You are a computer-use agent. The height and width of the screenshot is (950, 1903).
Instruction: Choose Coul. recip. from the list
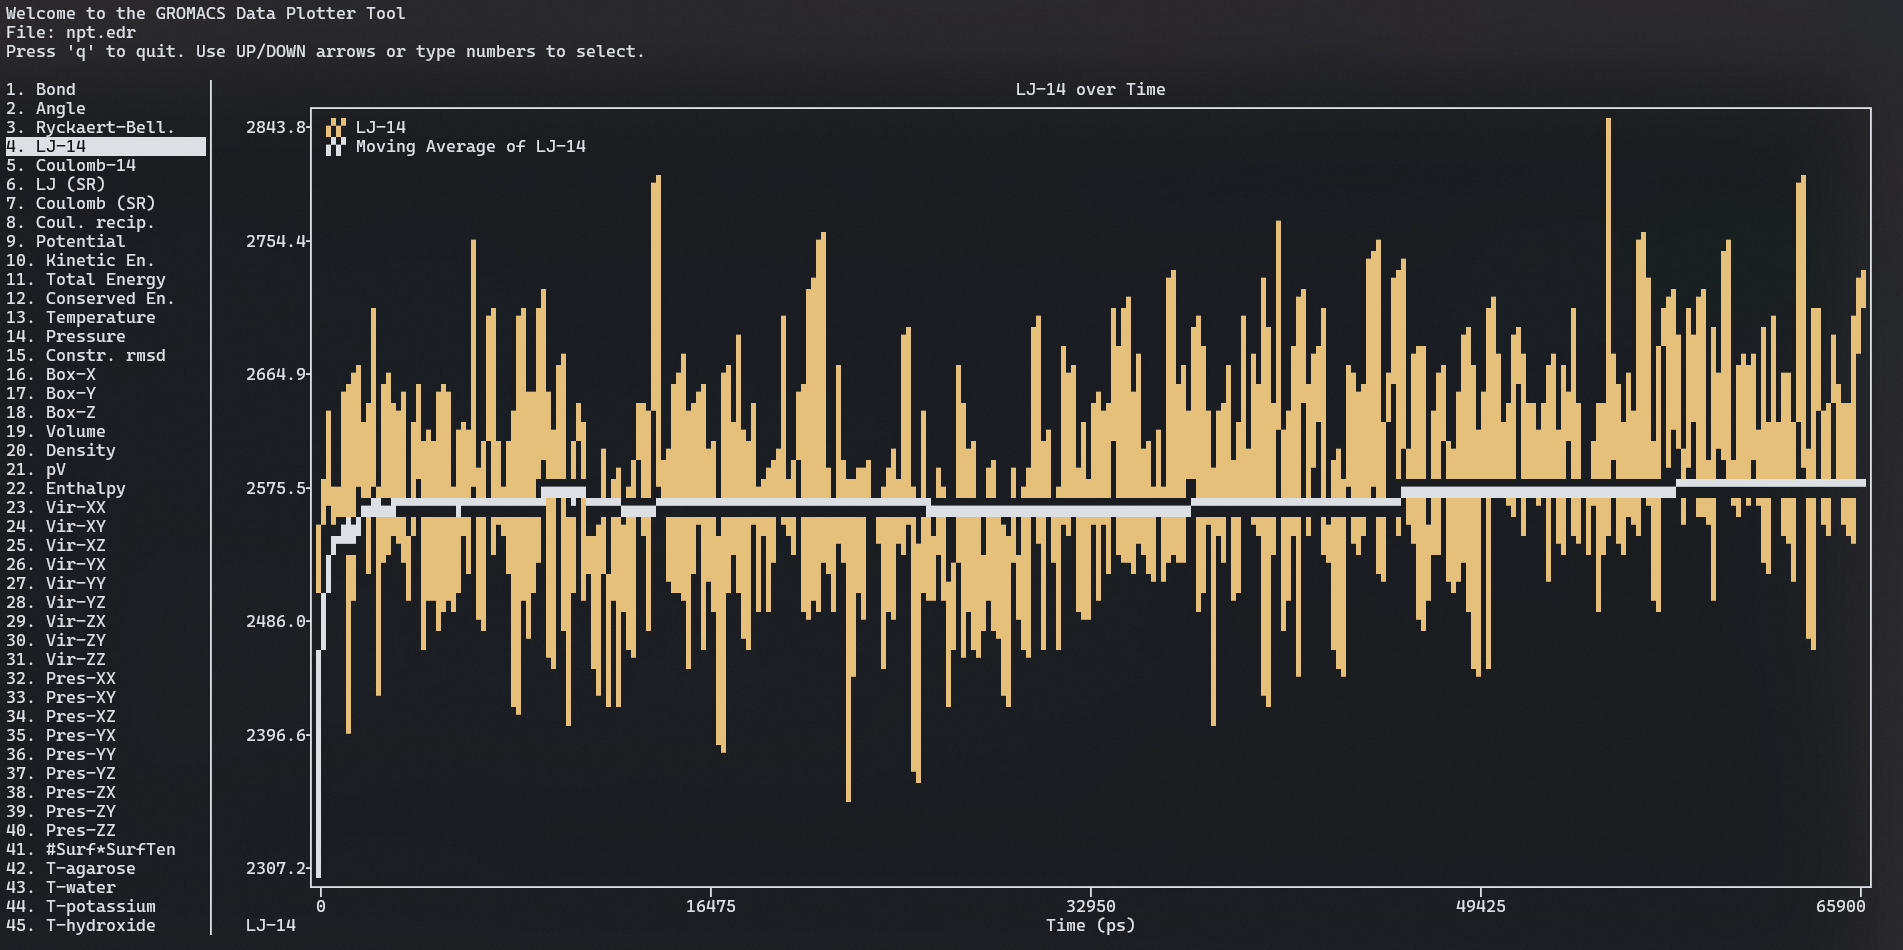[81, 222]
